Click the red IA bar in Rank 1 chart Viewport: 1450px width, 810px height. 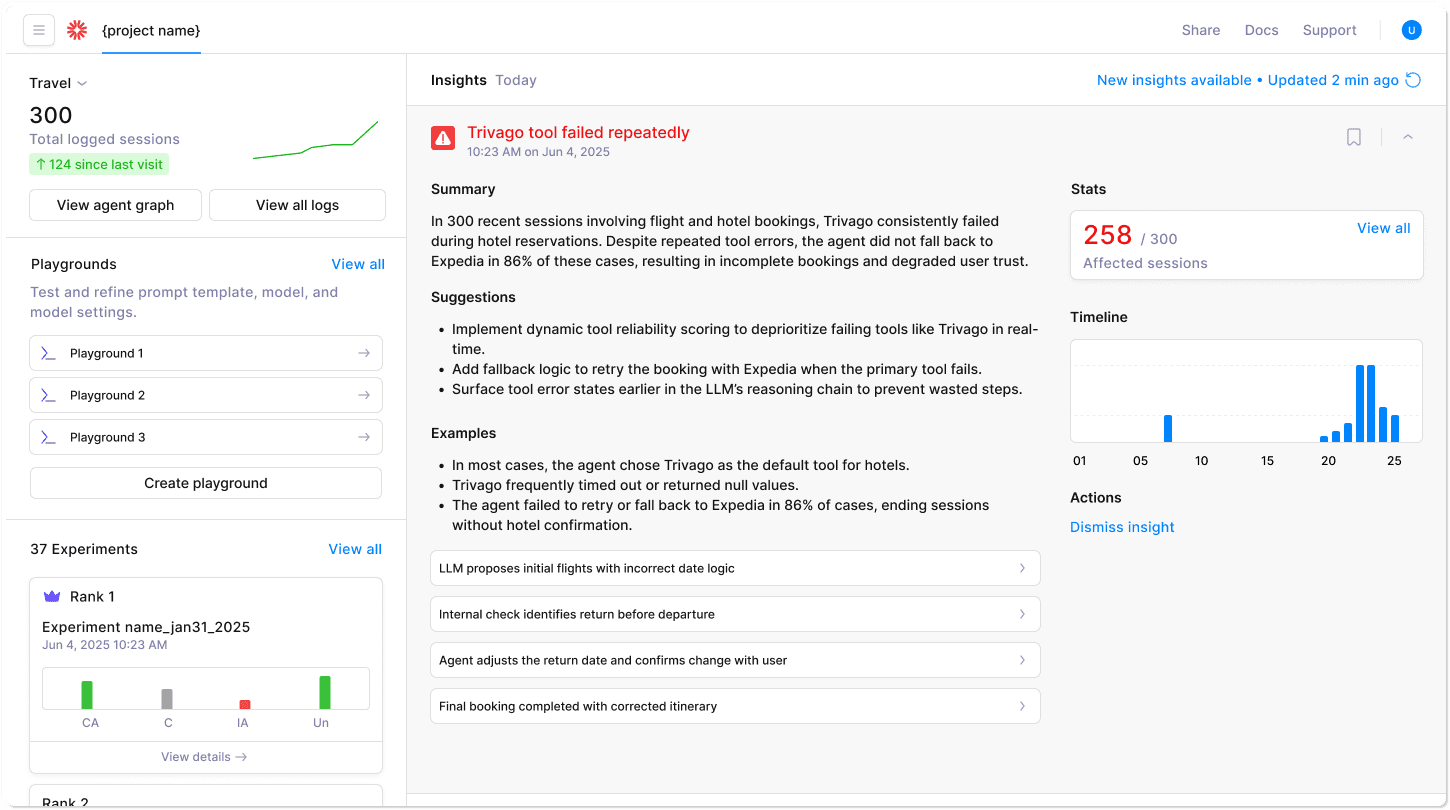point(245,704)
